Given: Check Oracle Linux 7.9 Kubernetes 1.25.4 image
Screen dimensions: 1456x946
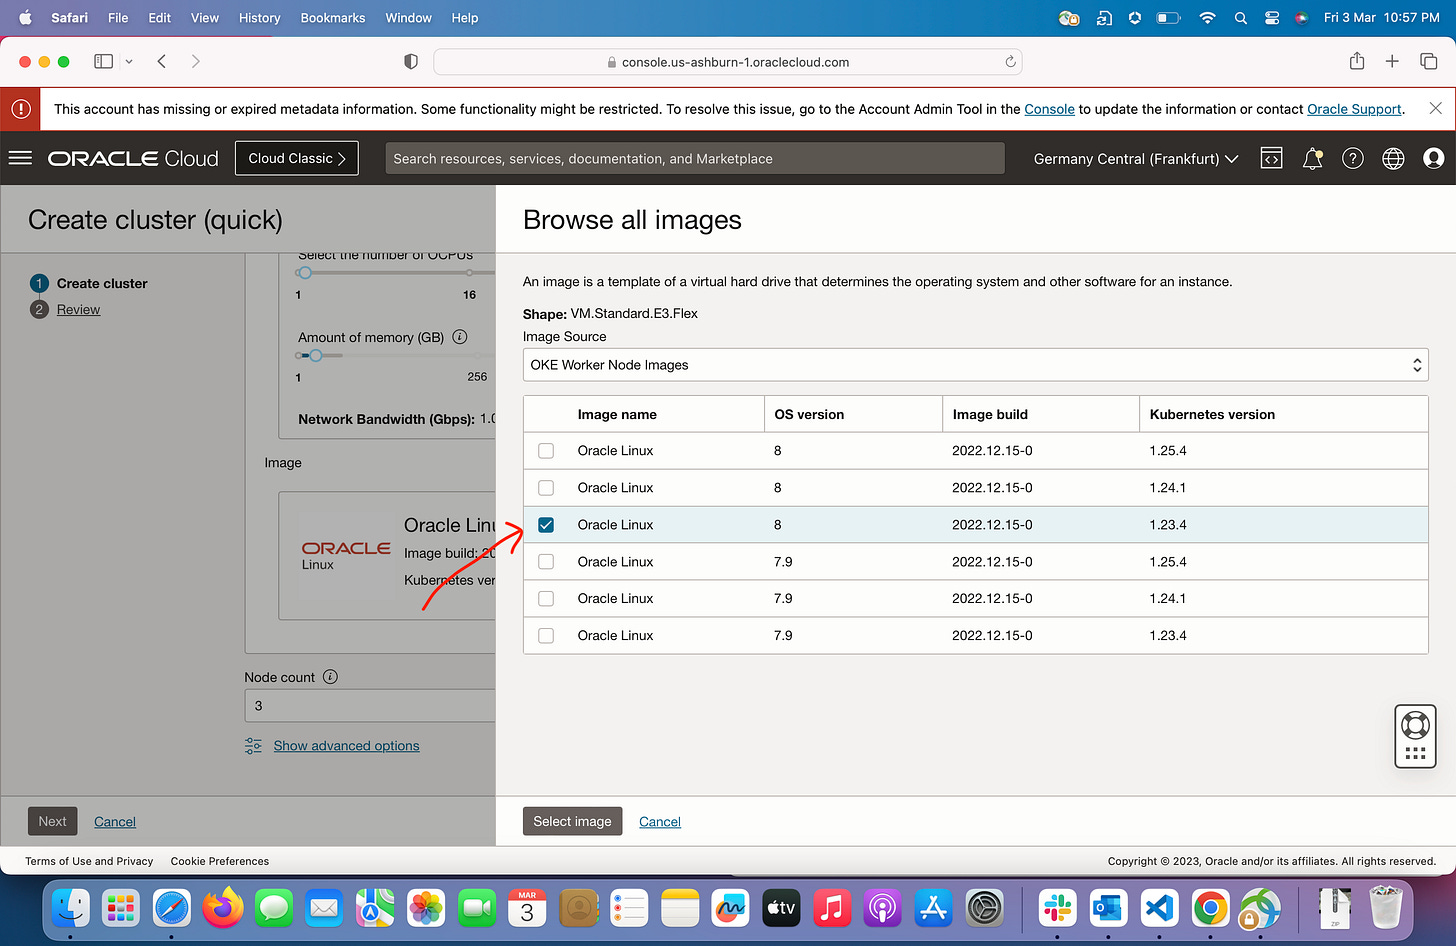Looking at the screenshot, I should point(546,562).
